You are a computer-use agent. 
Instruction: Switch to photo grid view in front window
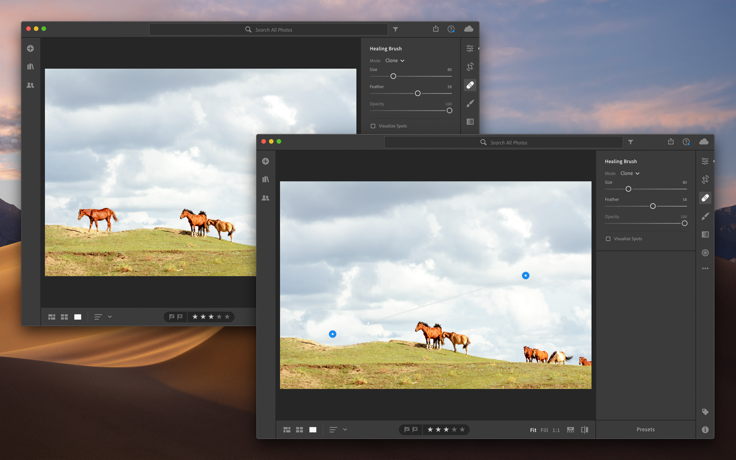(x=287, y=429)
